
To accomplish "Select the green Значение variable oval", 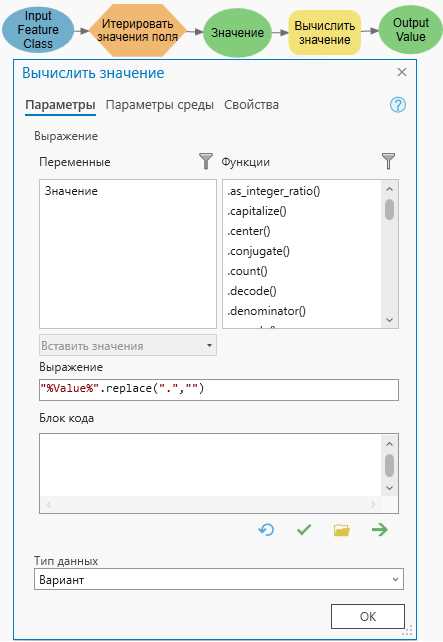I will click(237, 33).
